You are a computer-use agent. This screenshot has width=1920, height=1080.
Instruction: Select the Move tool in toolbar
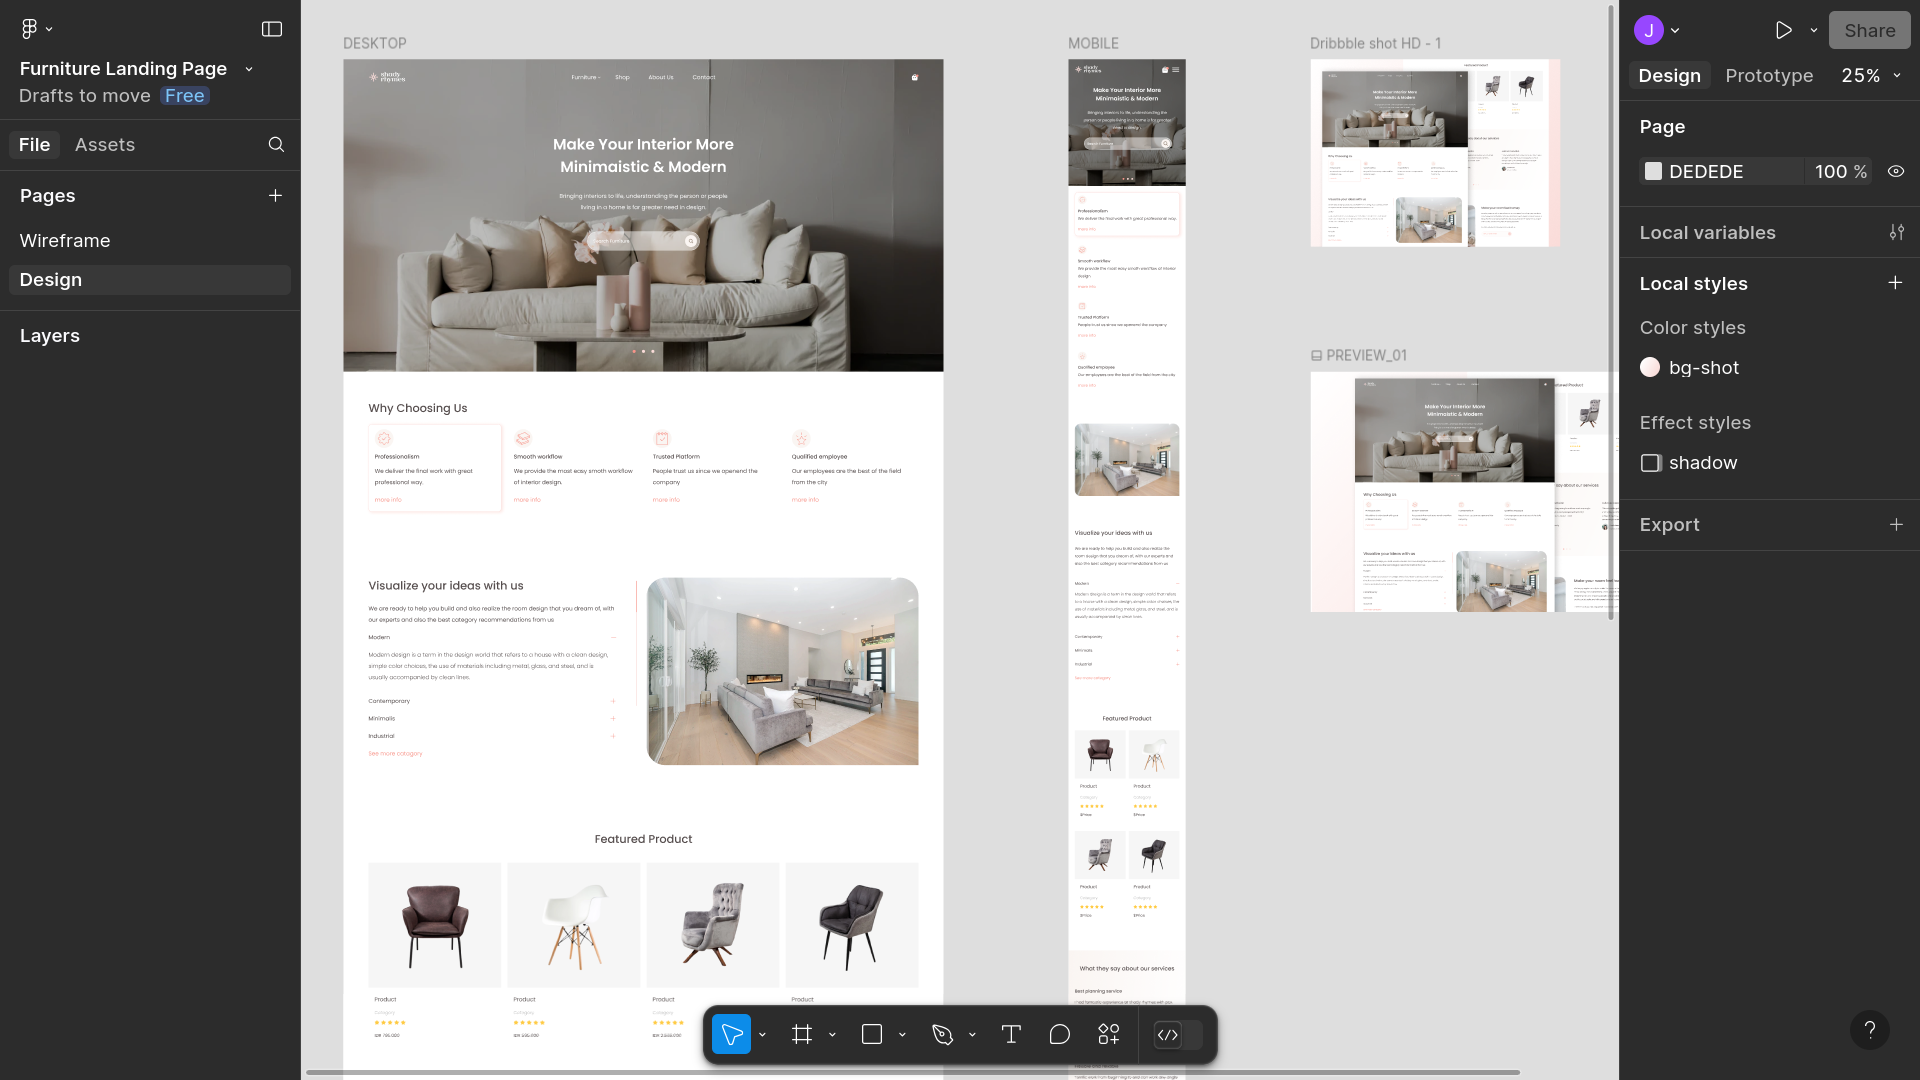731,1034
